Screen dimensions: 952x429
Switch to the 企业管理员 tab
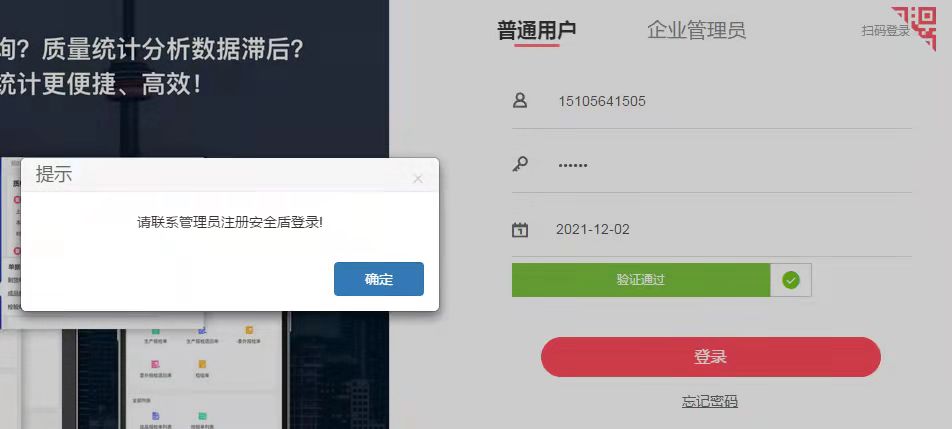tap(696, 30)
